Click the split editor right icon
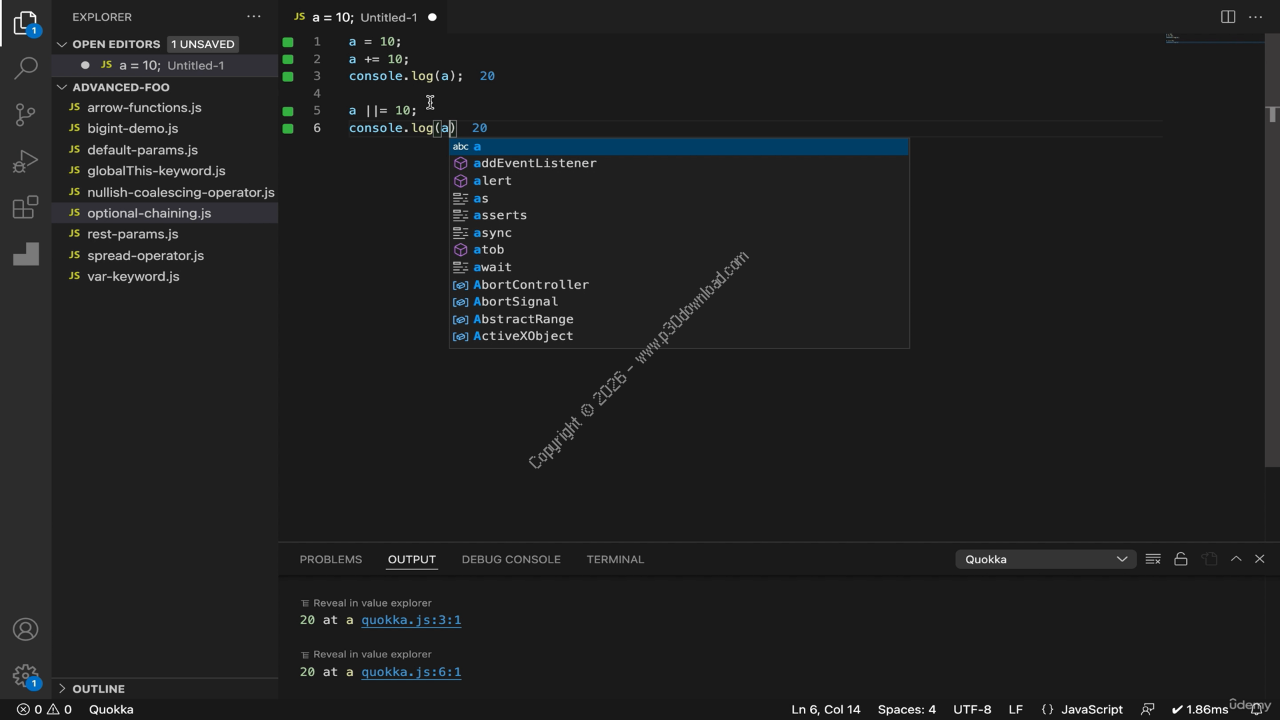 1228,17
